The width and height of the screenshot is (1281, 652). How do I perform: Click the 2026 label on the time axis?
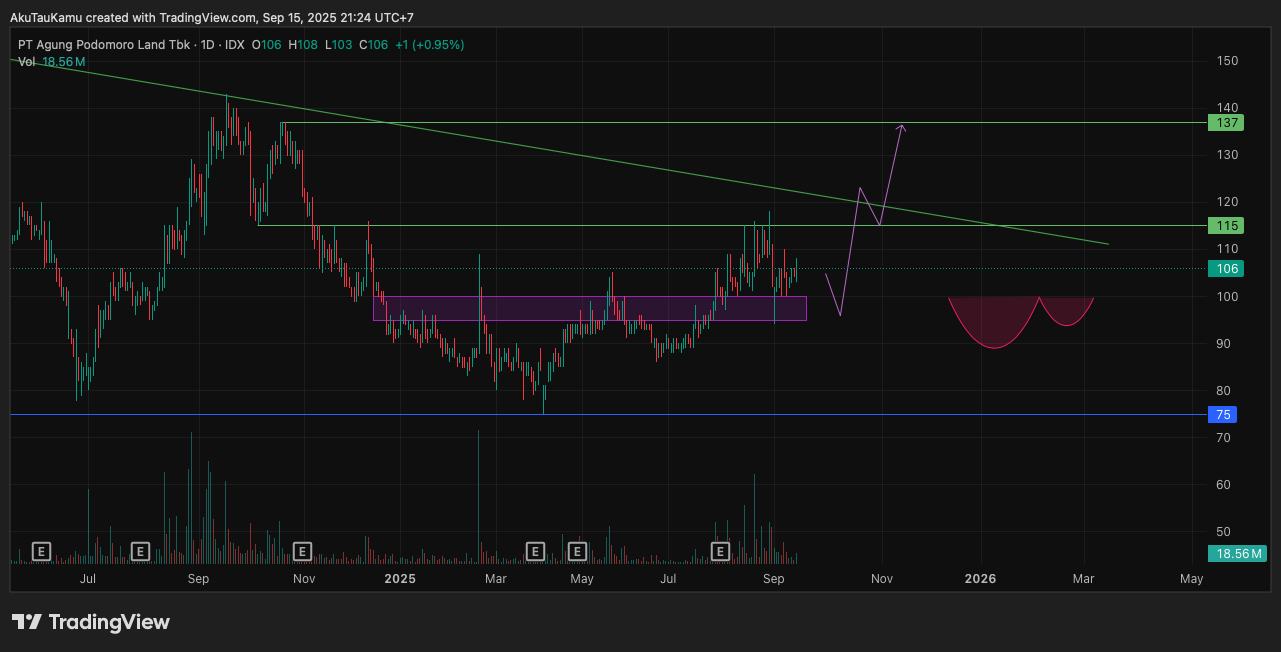(x=980, y=579)
